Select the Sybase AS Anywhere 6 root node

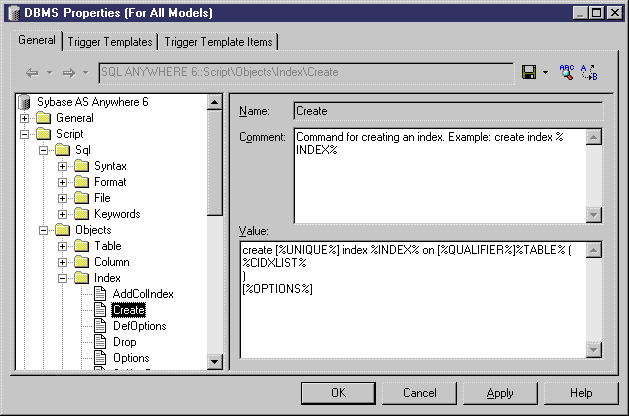pyautogui.click(x=93, y=102)
